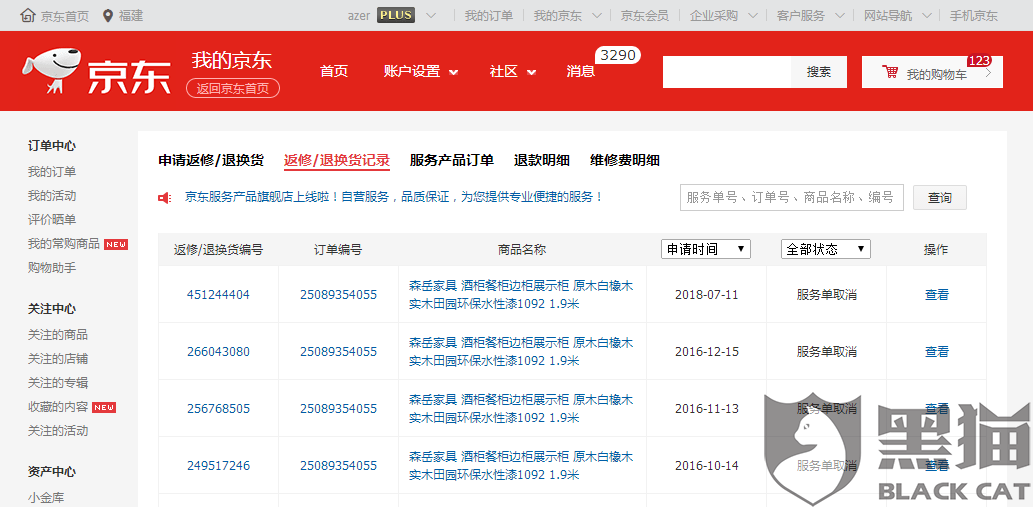Open order 25089354055 in 2018-07-11 row
The height and width of the screenshot is (507, 1033).
coord(339,294)
